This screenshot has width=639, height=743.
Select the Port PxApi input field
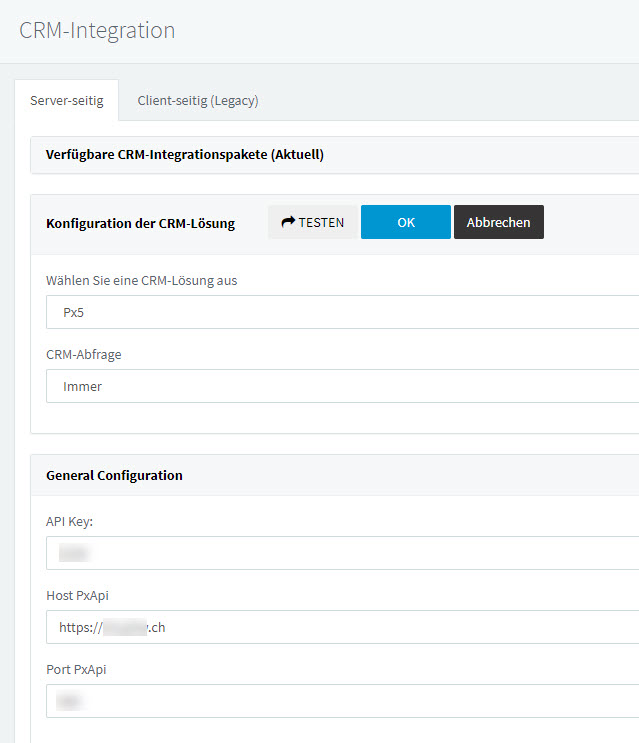(340, 701)
